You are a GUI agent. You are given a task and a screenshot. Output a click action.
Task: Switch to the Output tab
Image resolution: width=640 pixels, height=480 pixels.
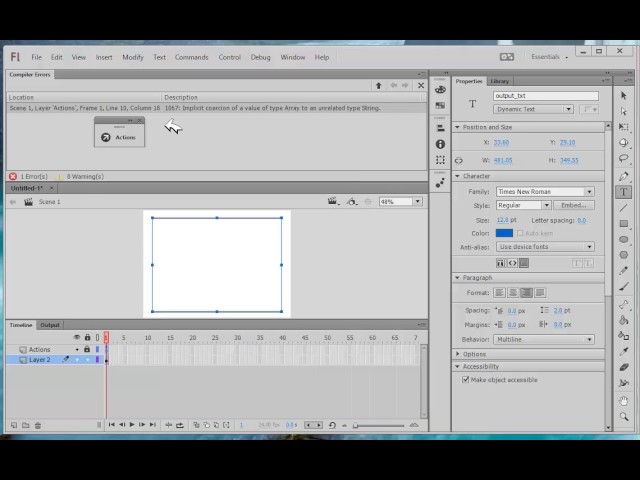point(50,325)
